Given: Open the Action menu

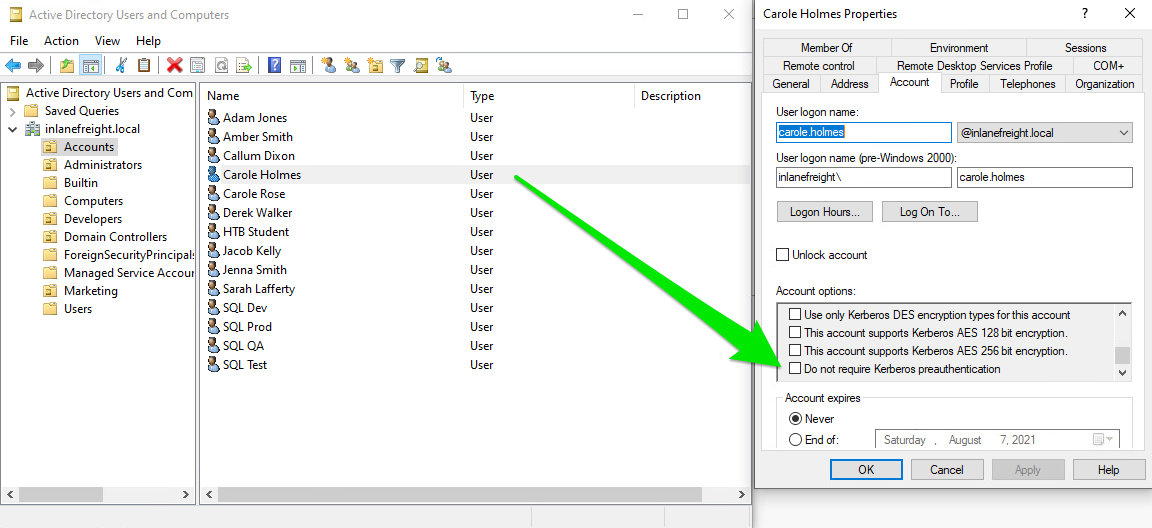Looking at the screenshot, I should pos(61,41).
